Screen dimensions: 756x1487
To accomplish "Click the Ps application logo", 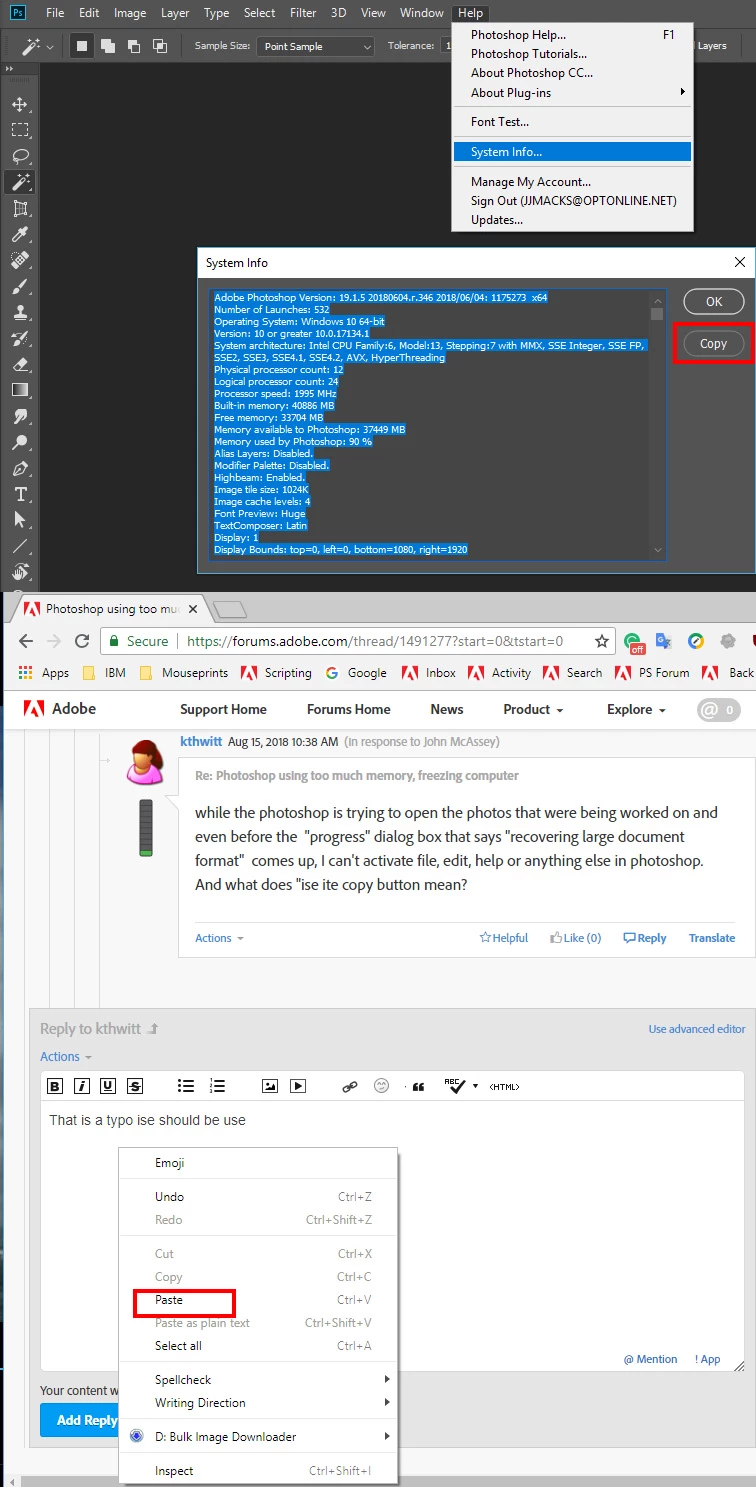I will click(17, 13).
